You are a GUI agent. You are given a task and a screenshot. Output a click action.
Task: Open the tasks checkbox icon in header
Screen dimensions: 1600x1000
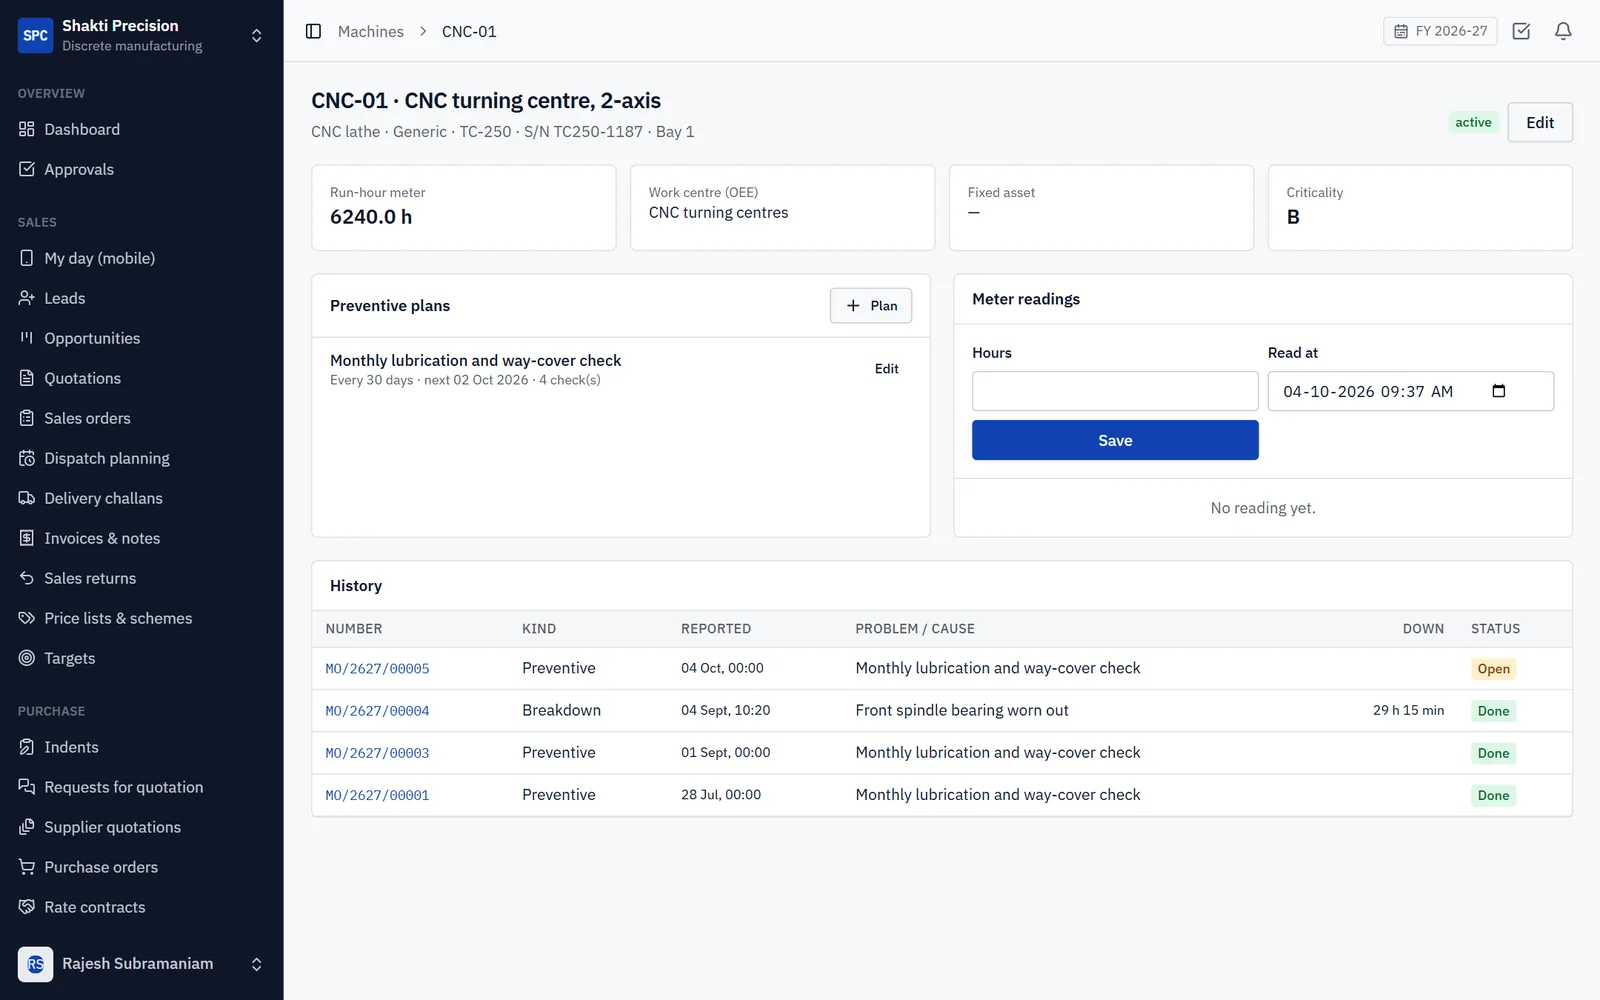(1521, 31)
